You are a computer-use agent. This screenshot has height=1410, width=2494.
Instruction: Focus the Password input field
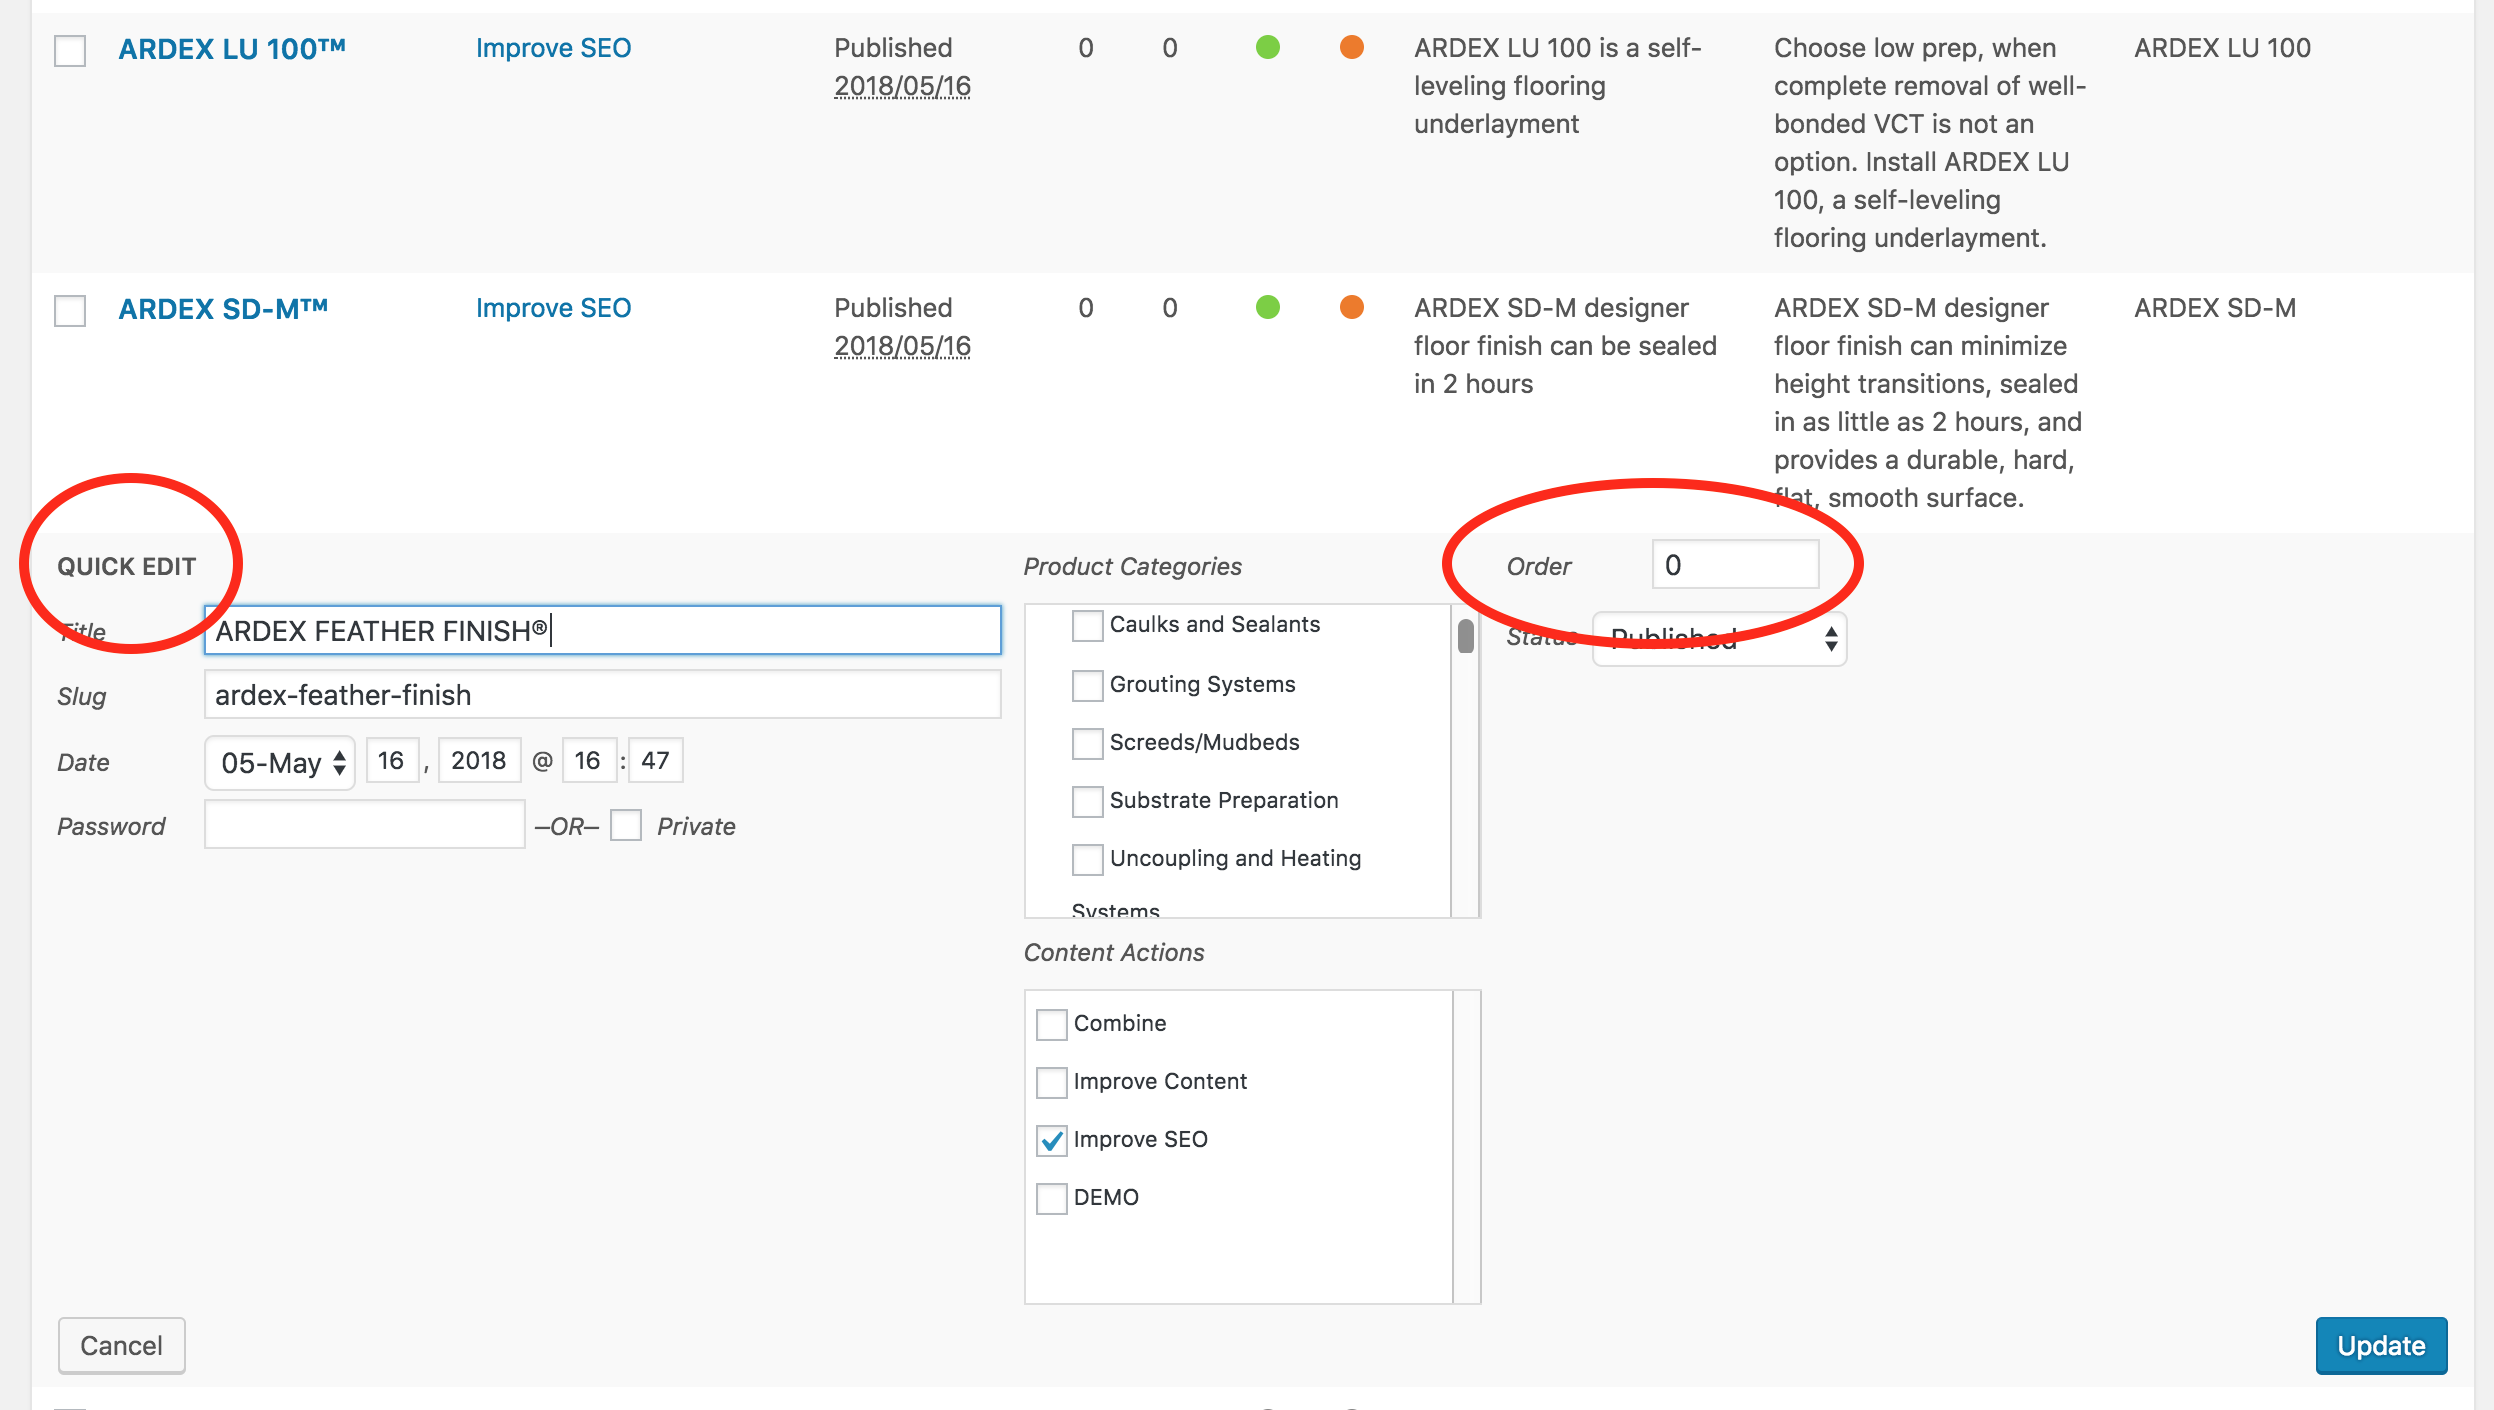[364, 825]
